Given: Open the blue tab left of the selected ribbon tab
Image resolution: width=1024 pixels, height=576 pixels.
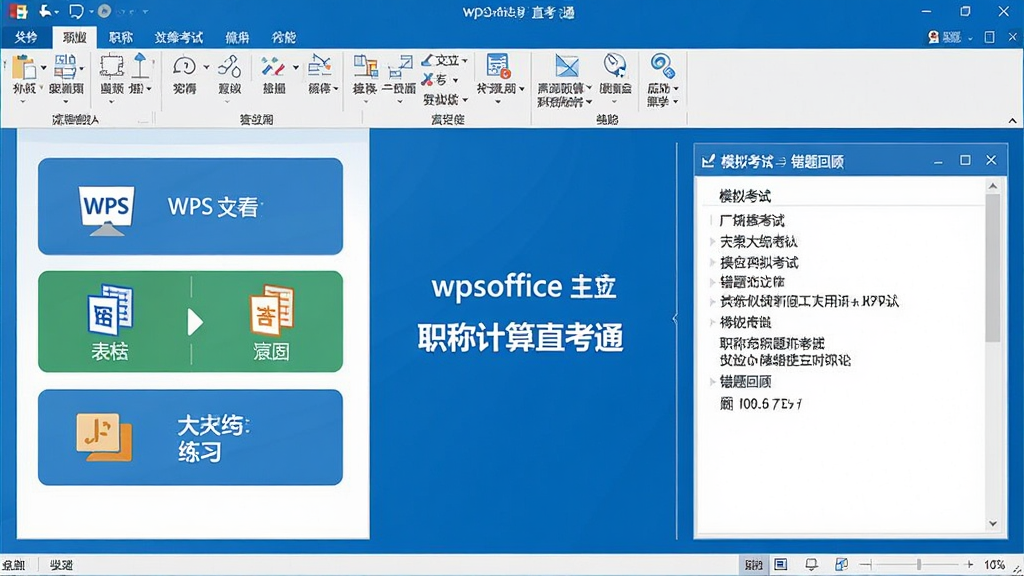Looking at the screenshot, I should [x=26, y=37].
